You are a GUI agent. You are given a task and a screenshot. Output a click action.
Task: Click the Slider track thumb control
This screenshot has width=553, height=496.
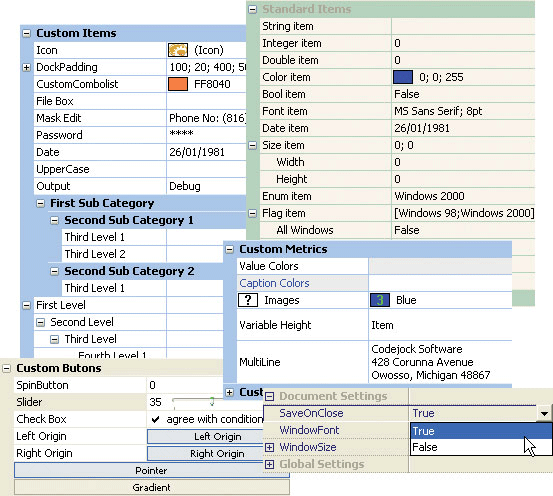[x=212, y=401]
